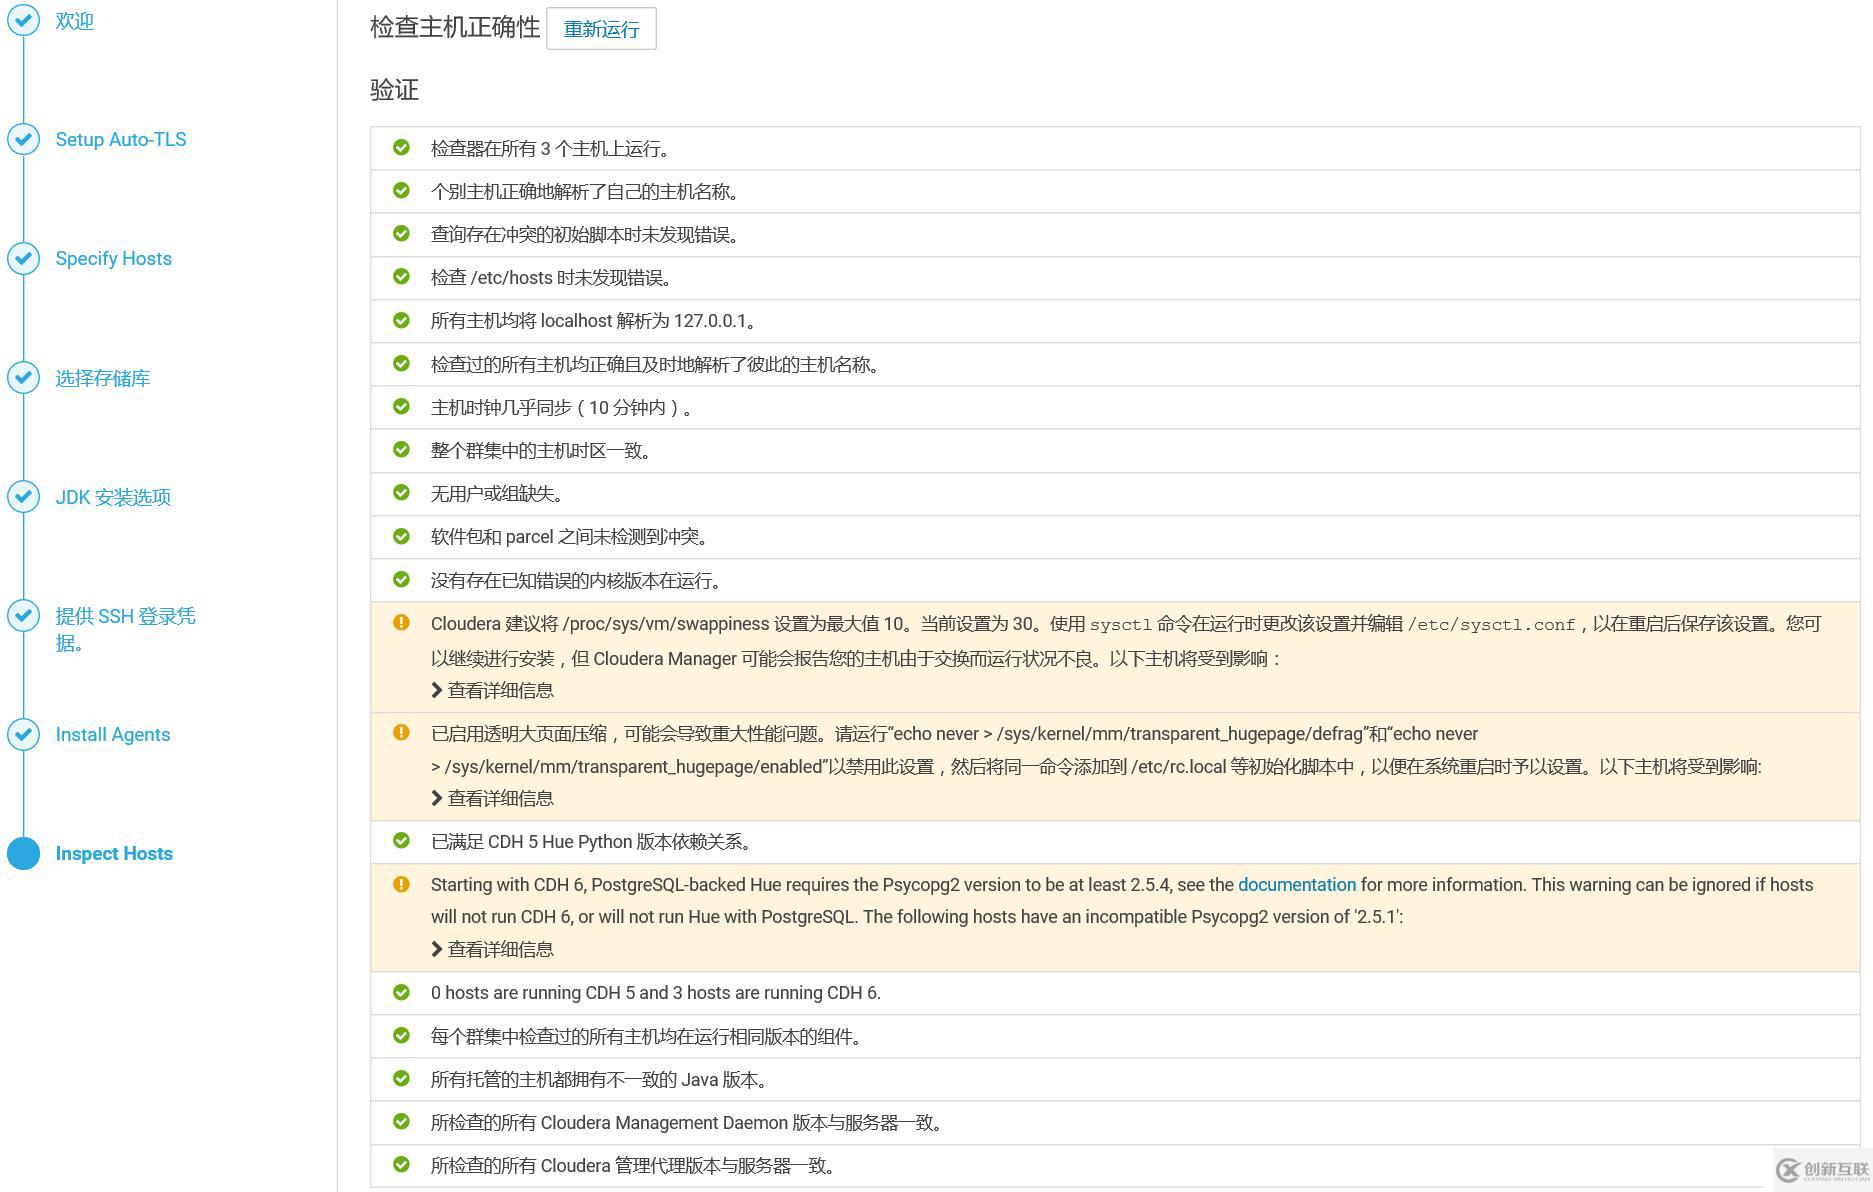Click text 已满足 CDH 5 Hue Python 版本依赖关系
The height and width of the screenshot is (1192, 1873).
[x=593, y=842]
